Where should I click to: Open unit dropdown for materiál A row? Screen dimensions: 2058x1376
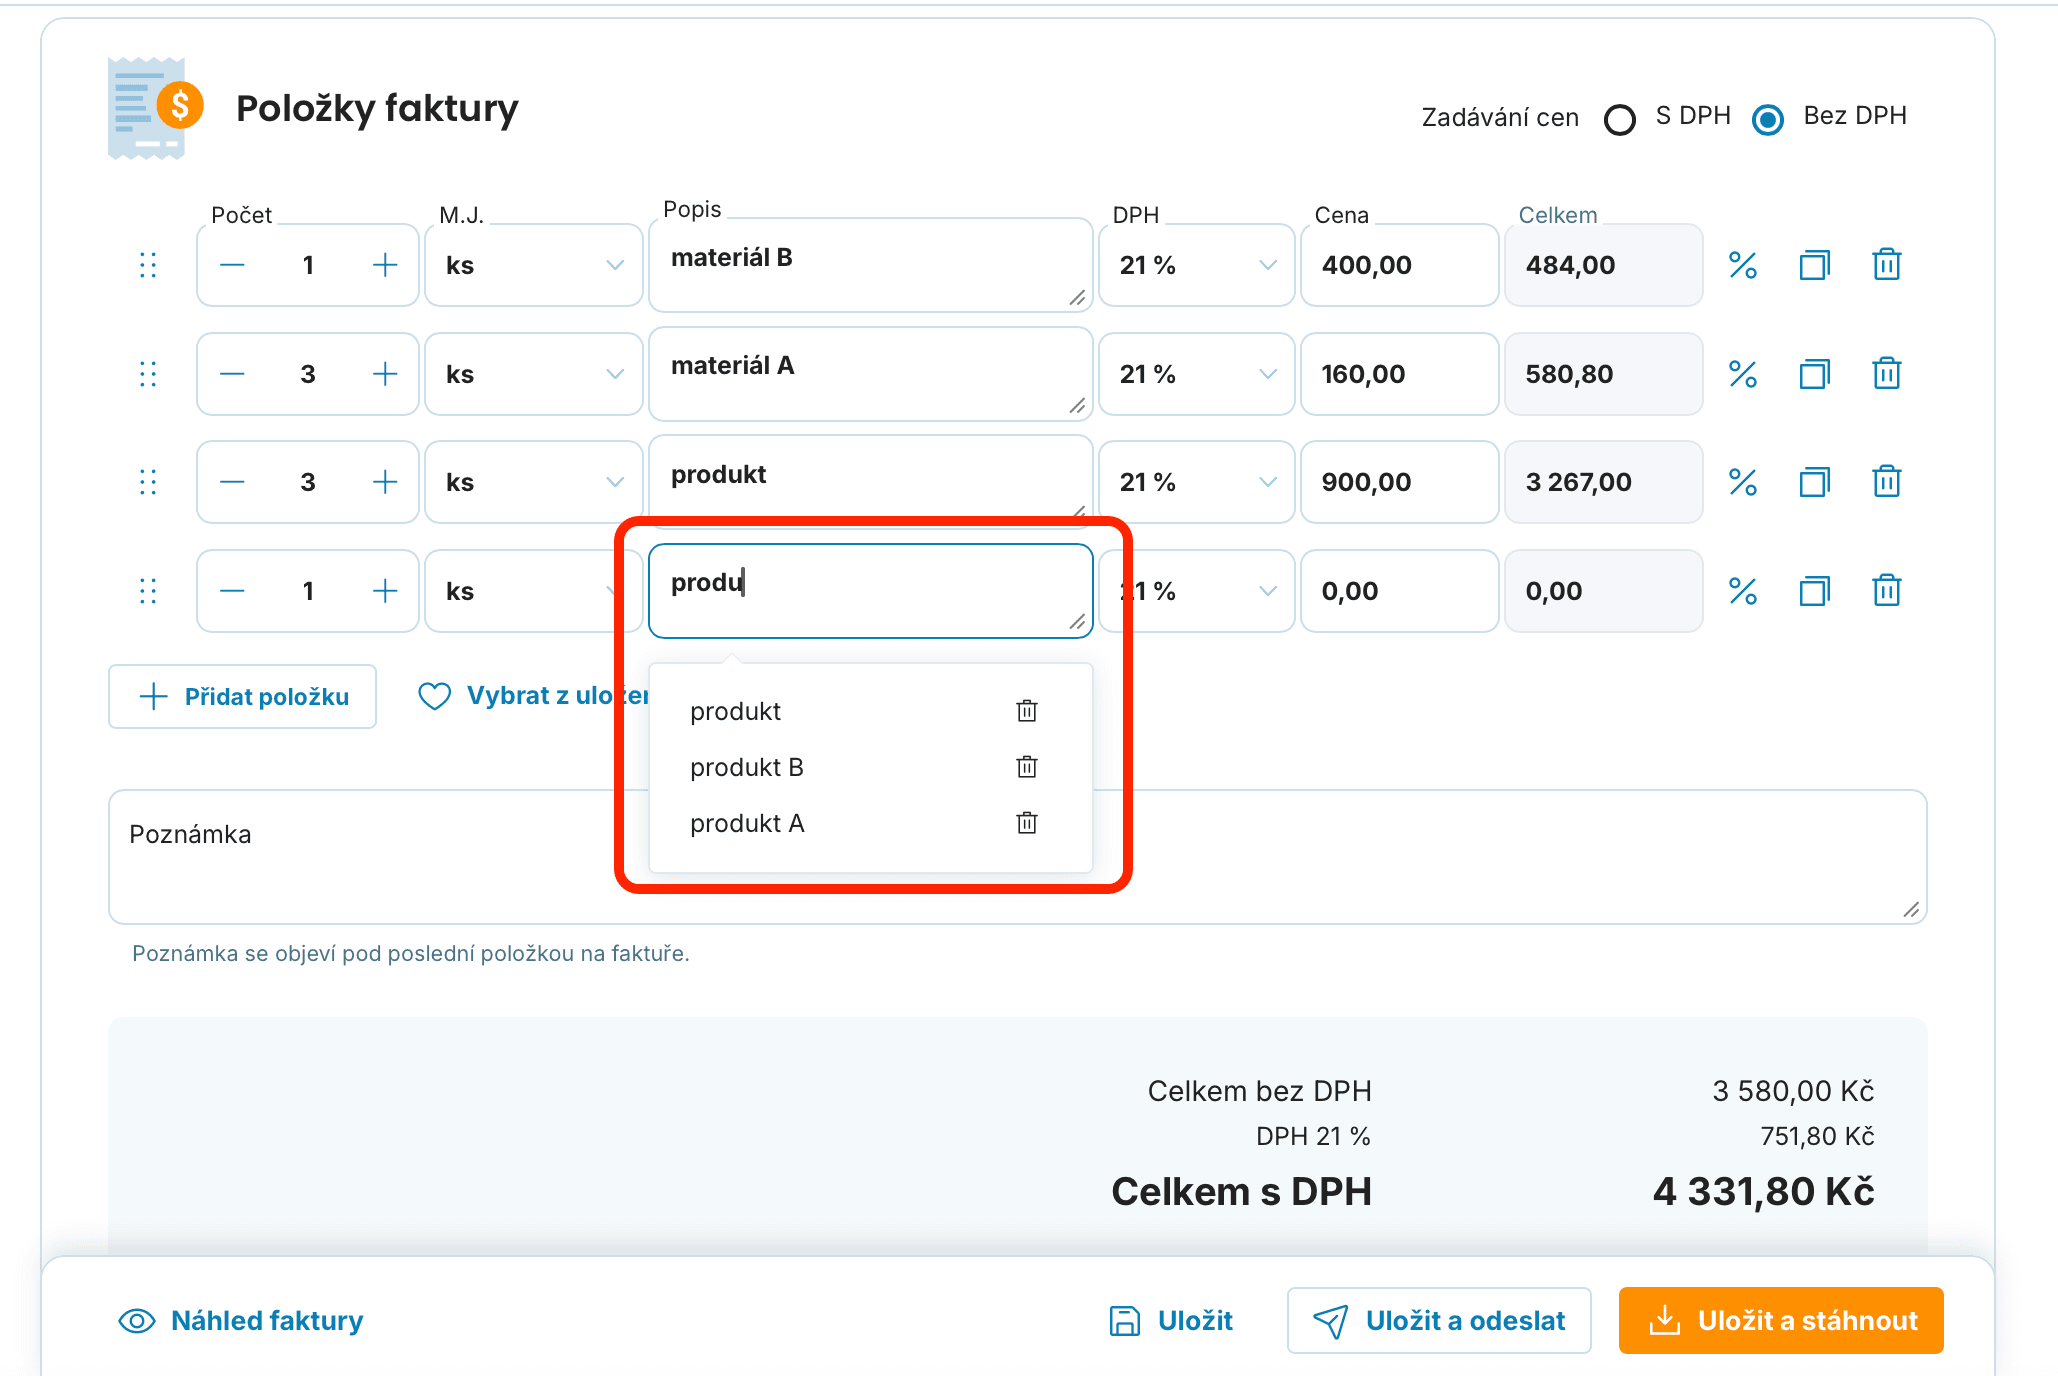(x=534, y=374)
